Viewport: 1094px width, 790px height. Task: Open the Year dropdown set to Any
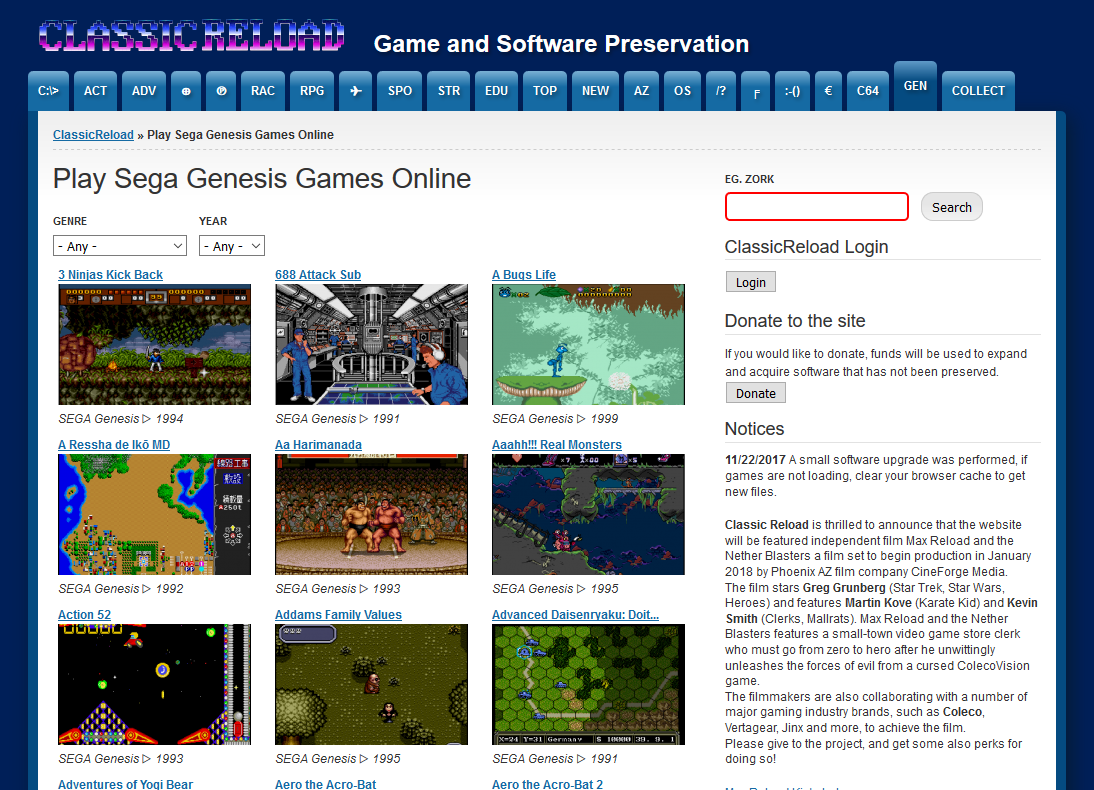click(x=231, y=245)
